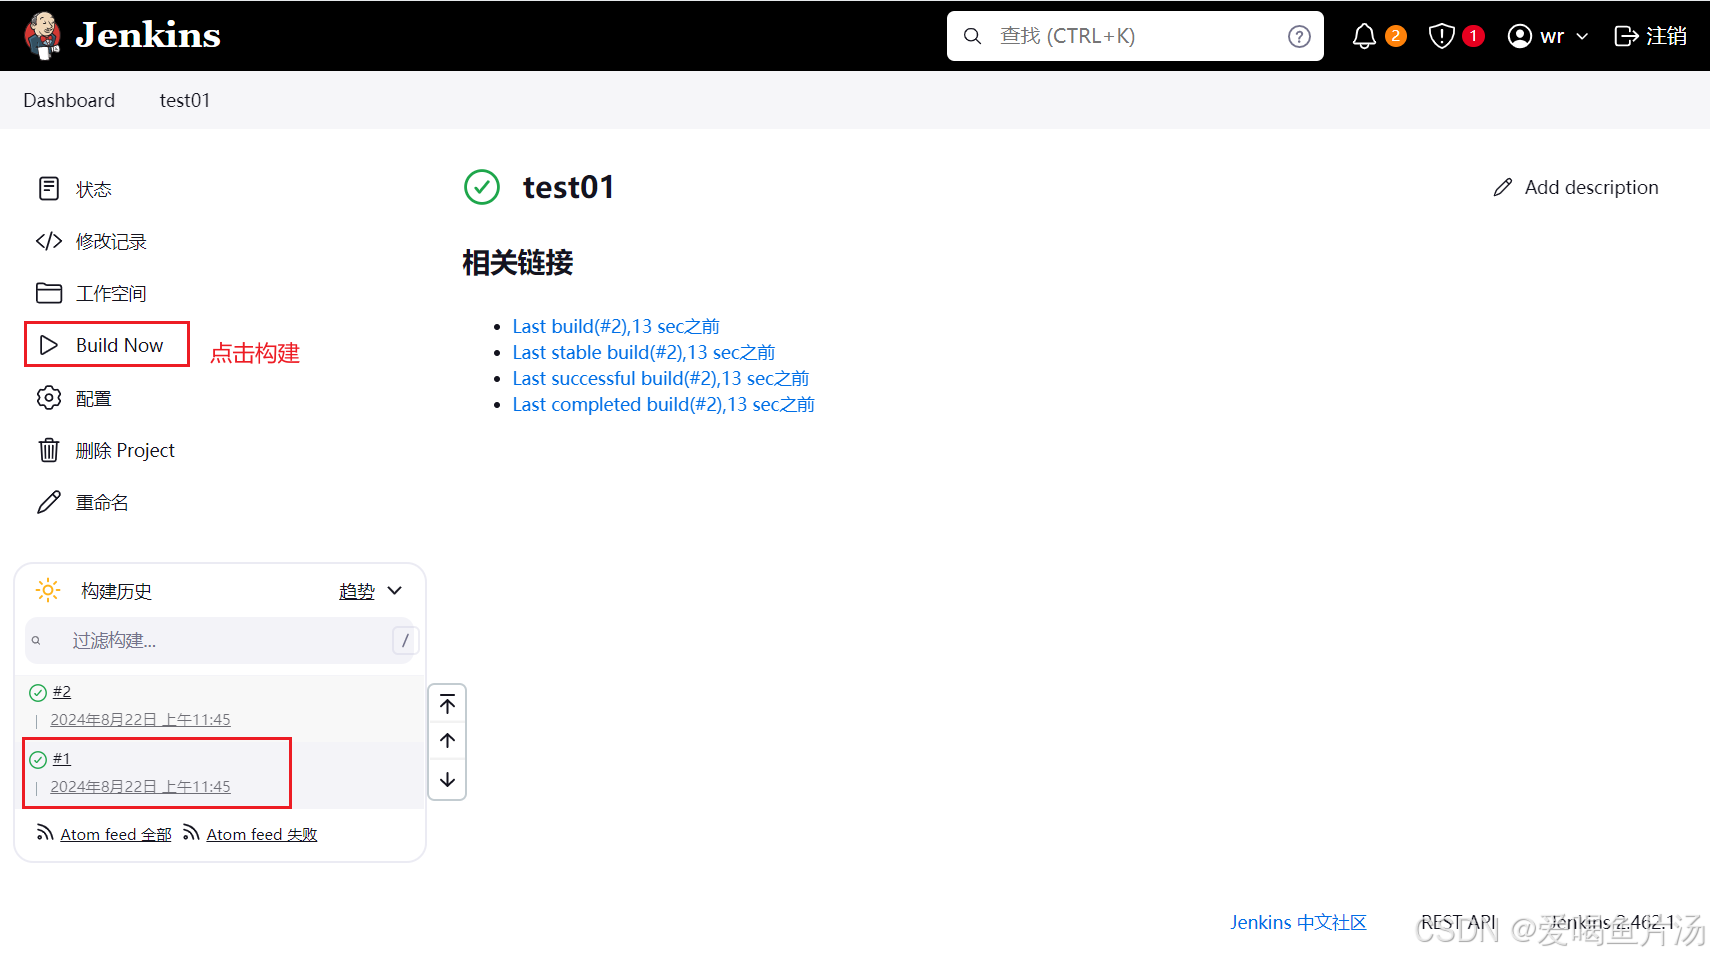Click the red security count badge
1710x960 pixels.
pos(1473,36)
